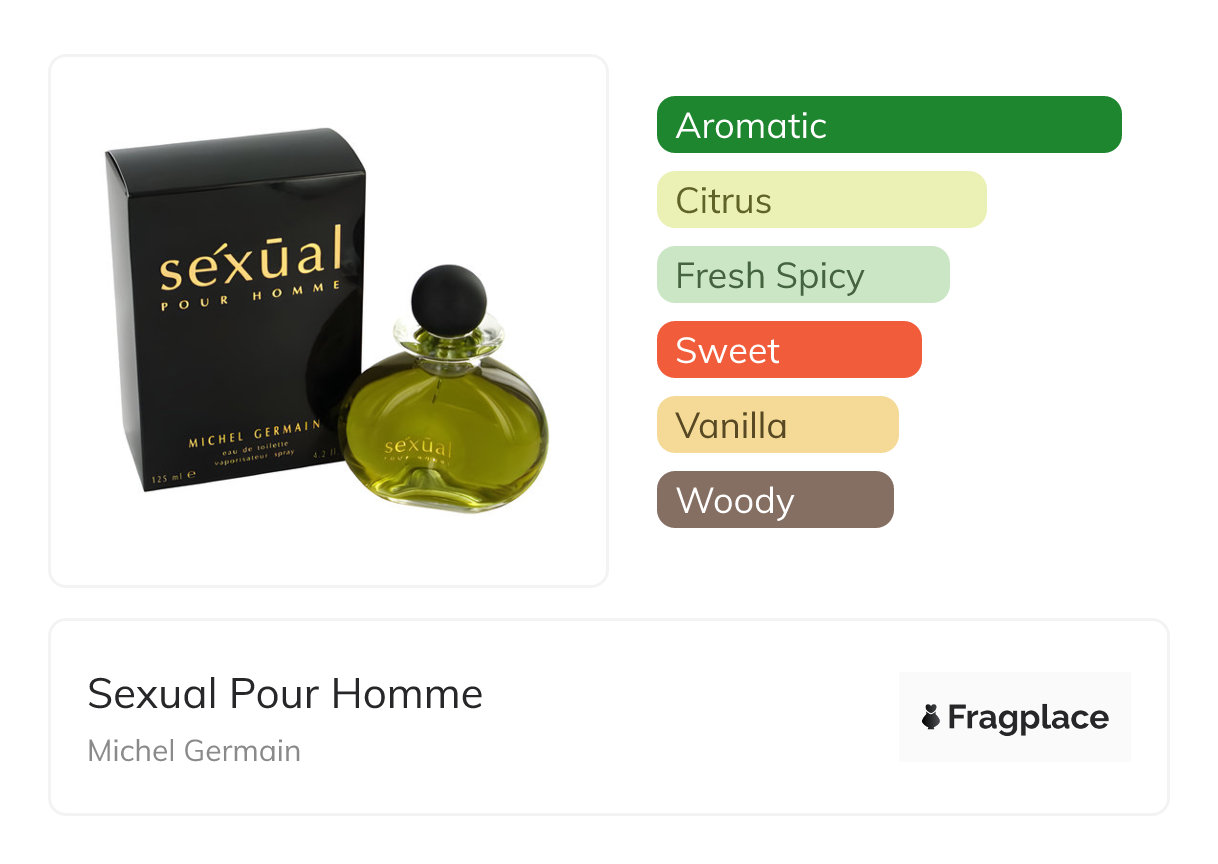The image size is (1218, 864).
Task: Click the Fragplace bear logo icon
Action: [931, 717]
